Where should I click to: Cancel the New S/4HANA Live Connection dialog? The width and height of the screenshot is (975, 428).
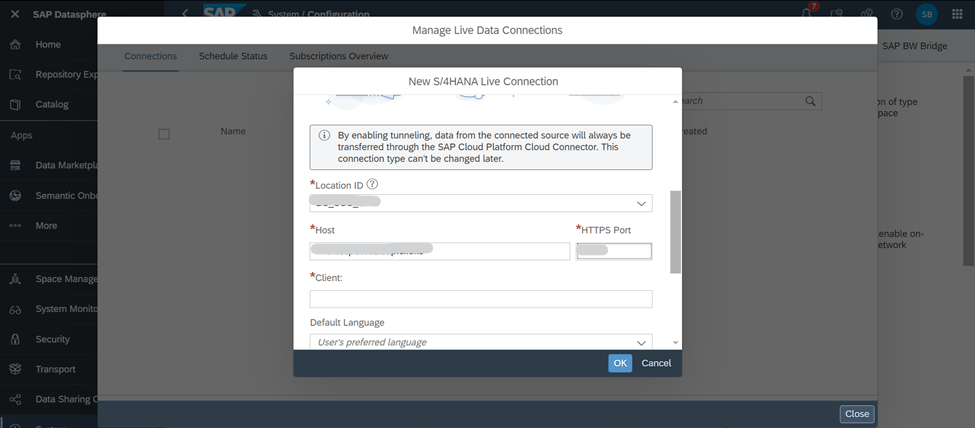tap(656, 363)
